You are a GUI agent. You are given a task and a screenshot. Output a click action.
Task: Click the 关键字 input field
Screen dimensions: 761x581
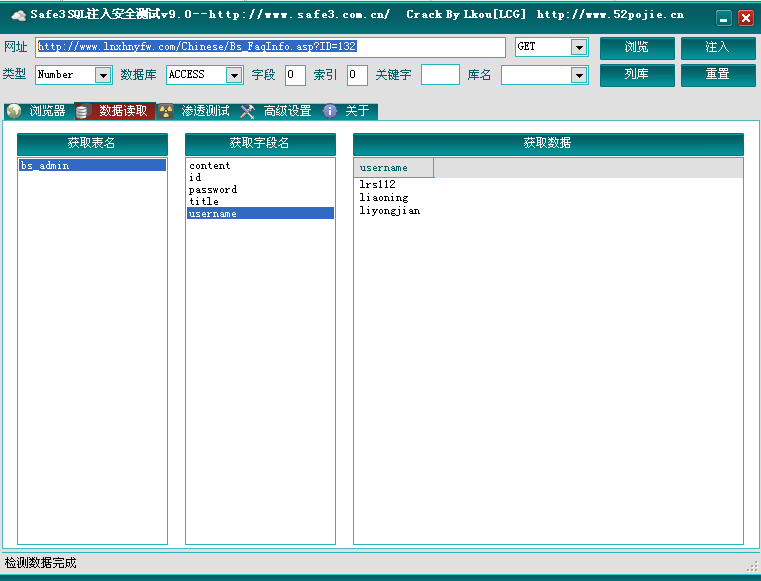coord(440,75)
